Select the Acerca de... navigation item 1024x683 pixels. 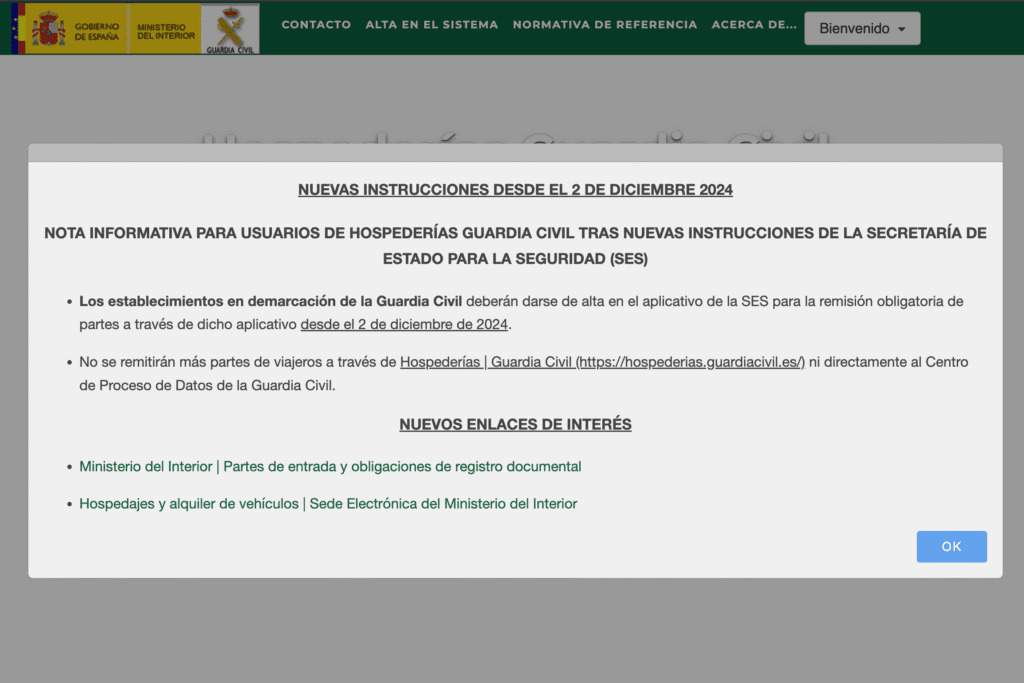click(754, 25)
